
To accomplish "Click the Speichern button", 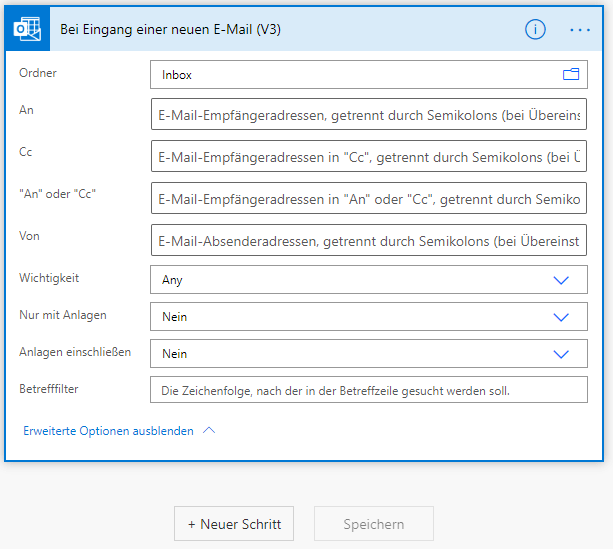I will (x=374, y=524).
